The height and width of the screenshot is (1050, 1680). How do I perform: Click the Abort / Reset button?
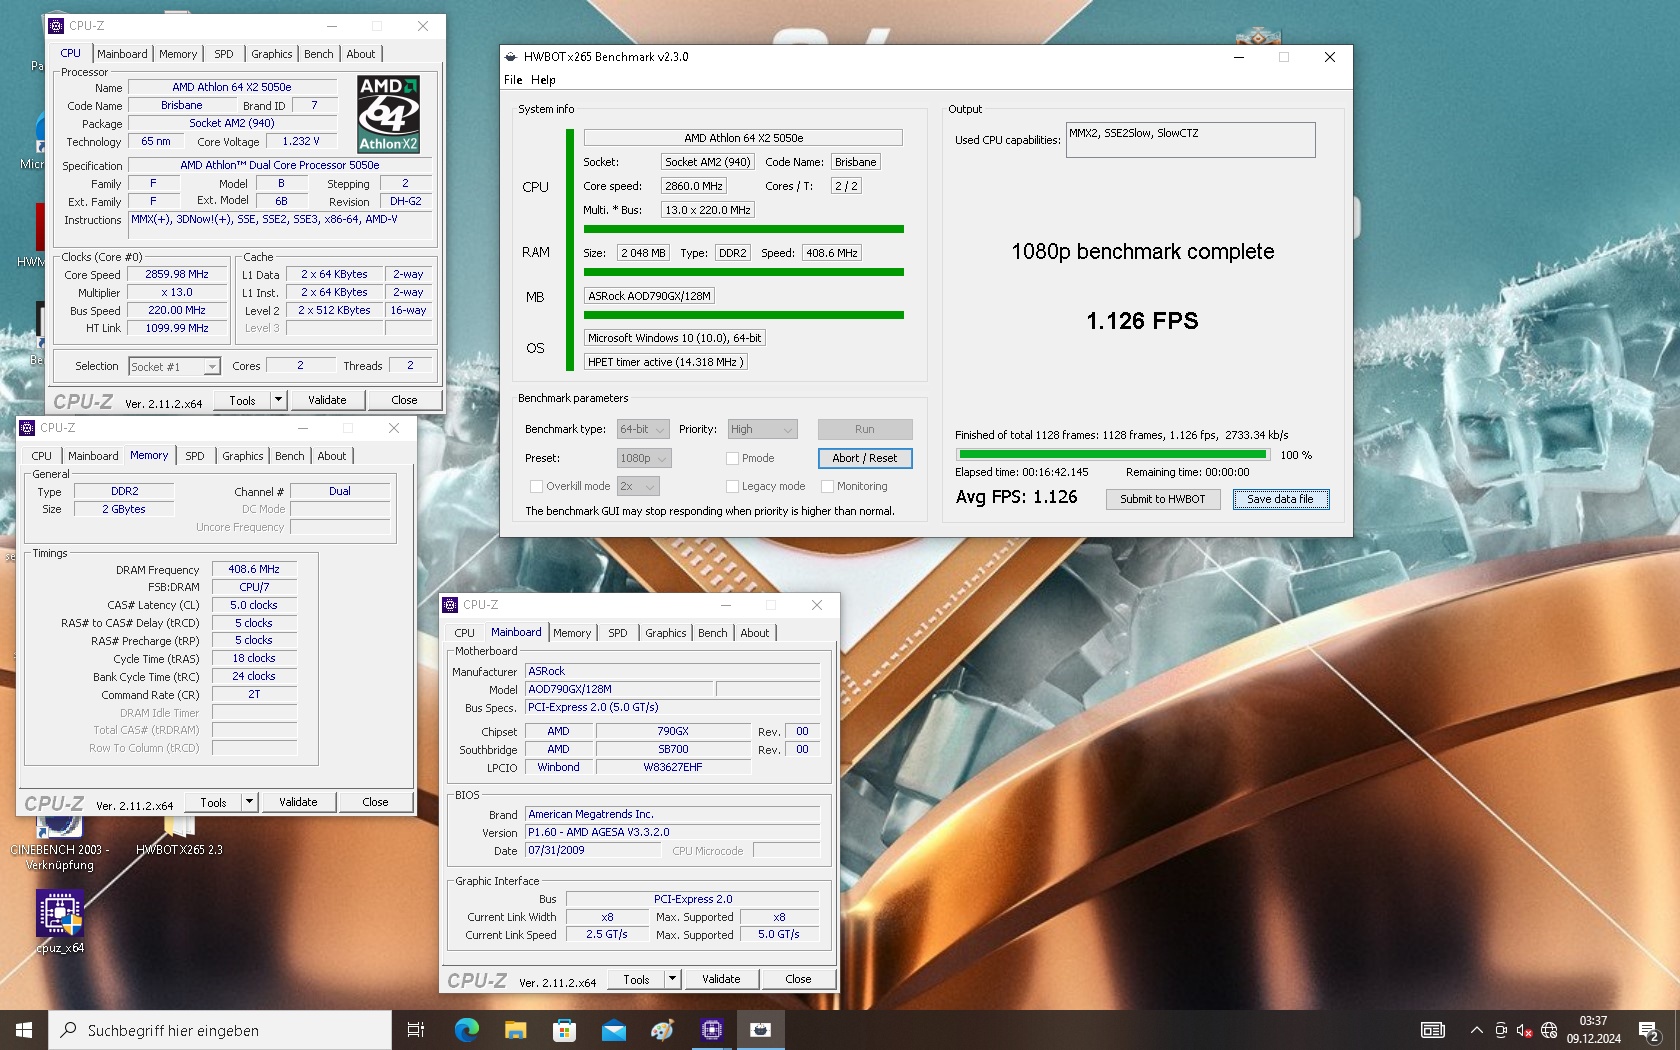(865, 458)
